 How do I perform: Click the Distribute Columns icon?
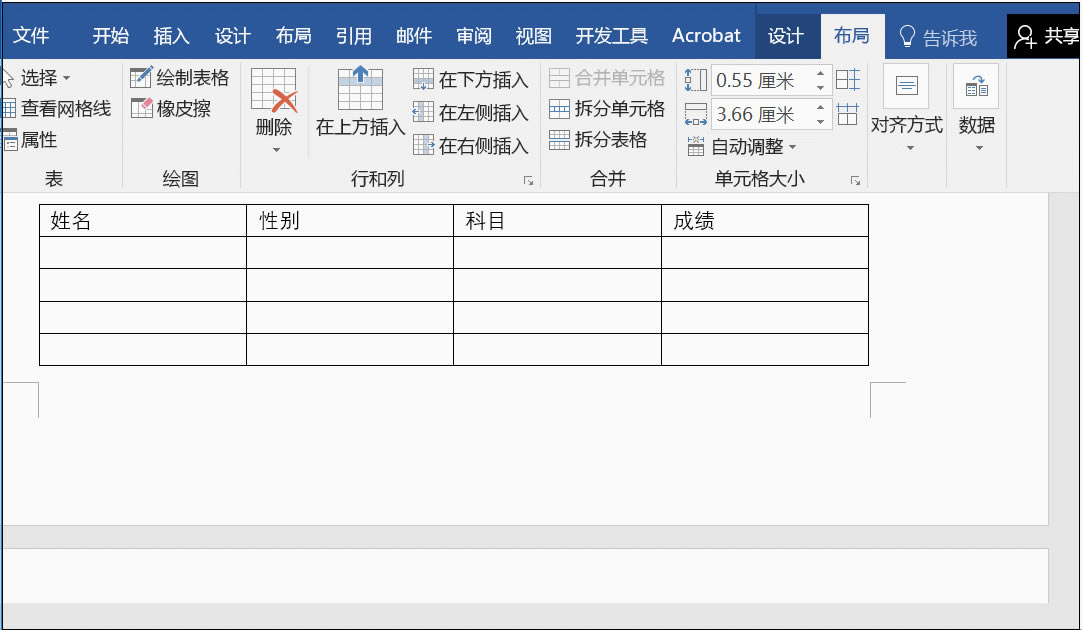point(847,114)
